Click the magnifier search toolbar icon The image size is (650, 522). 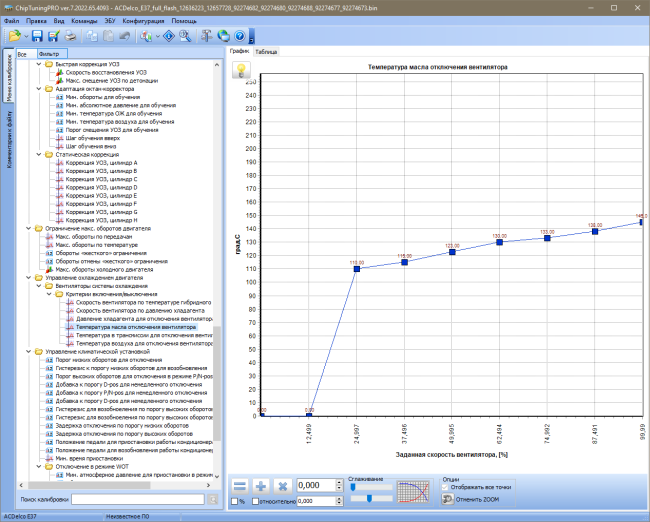tap(185, 36)
